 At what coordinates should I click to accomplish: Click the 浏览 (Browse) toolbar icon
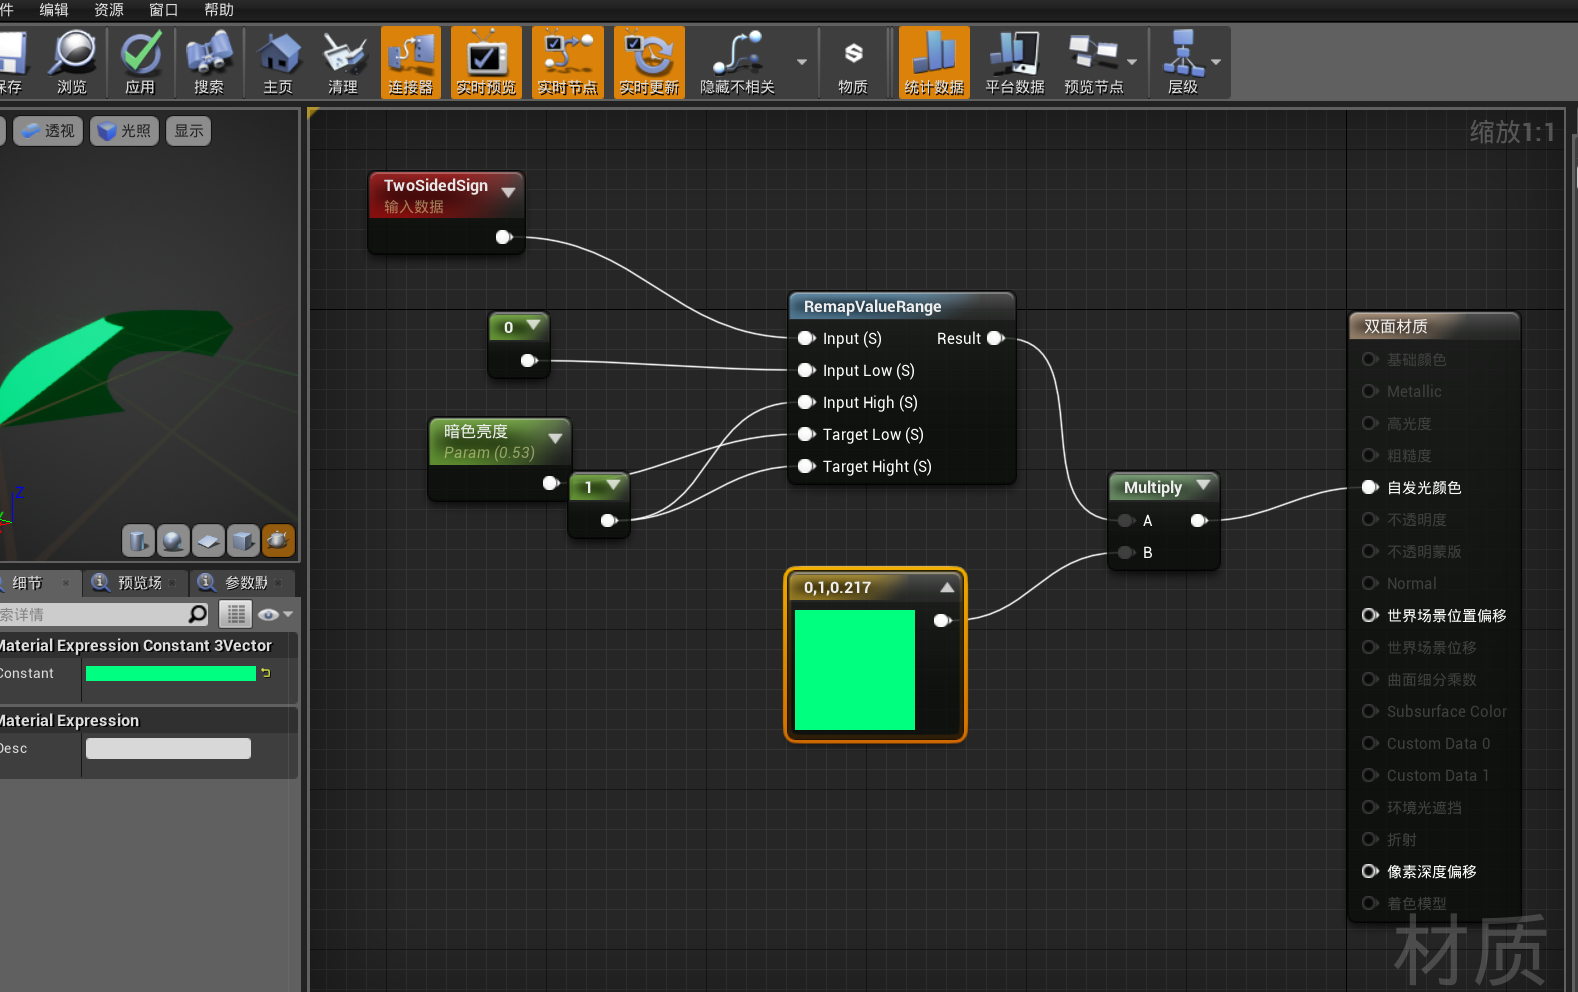[x=72, y=62]
